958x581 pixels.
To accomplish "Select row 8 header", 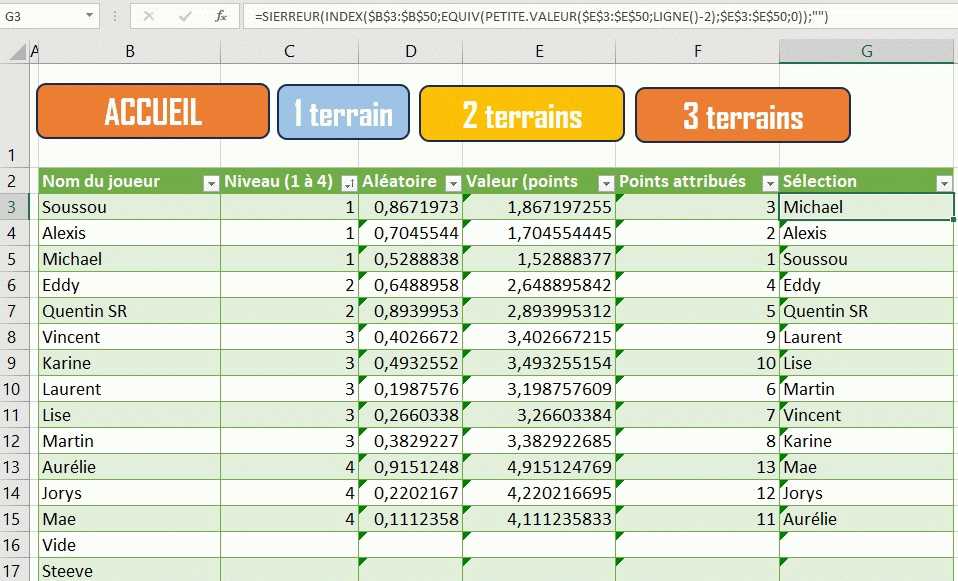I will (x=17, y=337).
